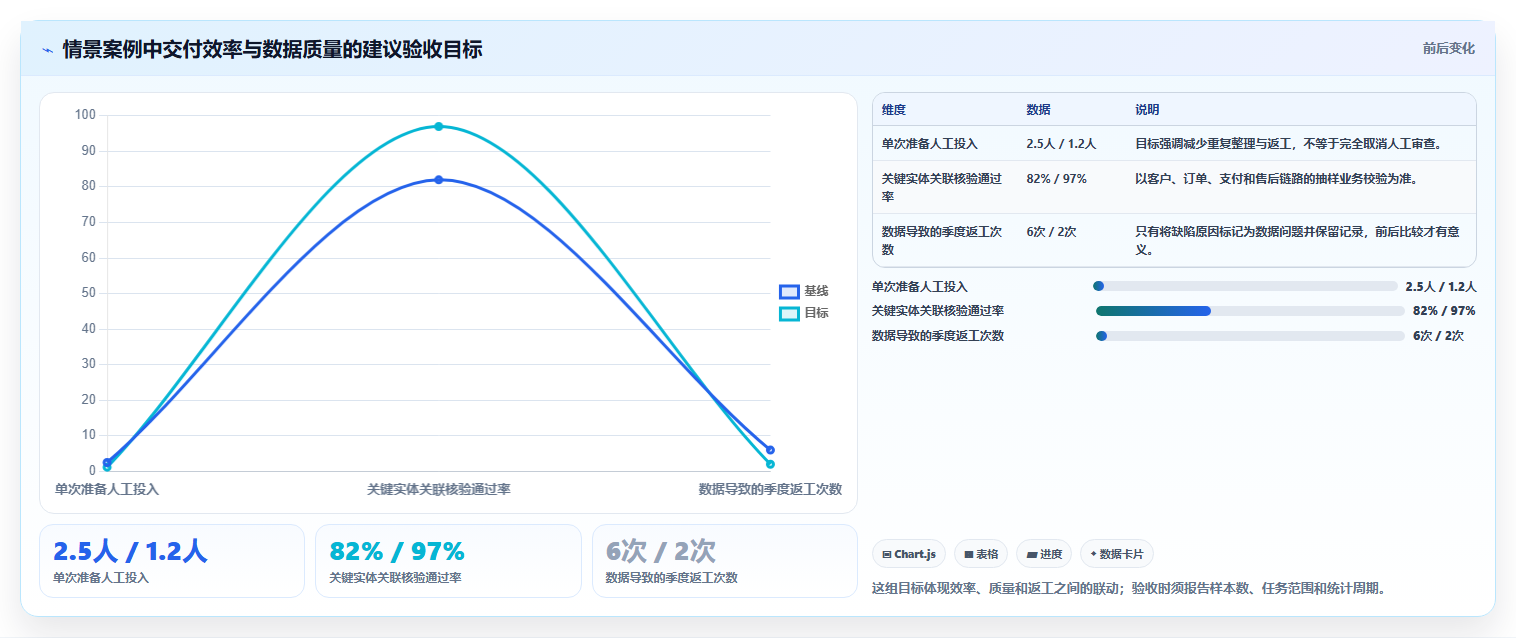Click y-axis tick label 100

pyautogui.click(x=85, y=115)
